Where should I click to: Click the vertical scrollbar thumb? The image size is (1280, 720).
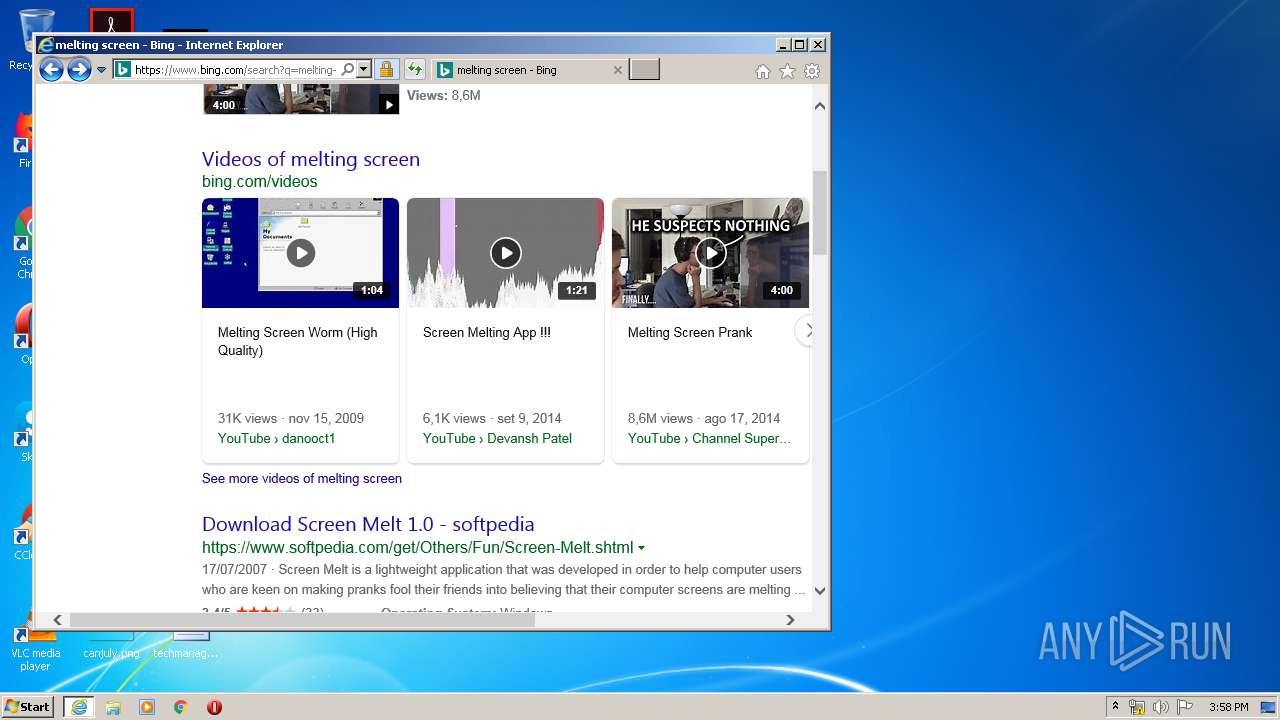820,212
